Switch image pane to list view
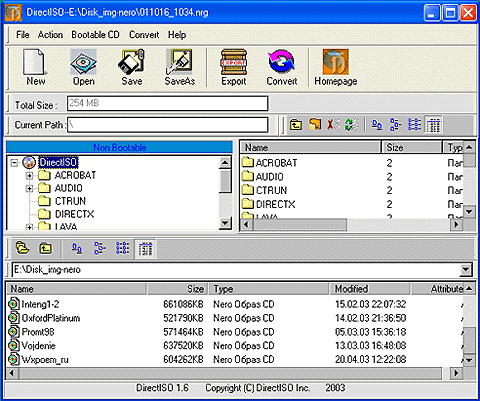The width and height of the screenshot is (480, 401). point(414,125)
